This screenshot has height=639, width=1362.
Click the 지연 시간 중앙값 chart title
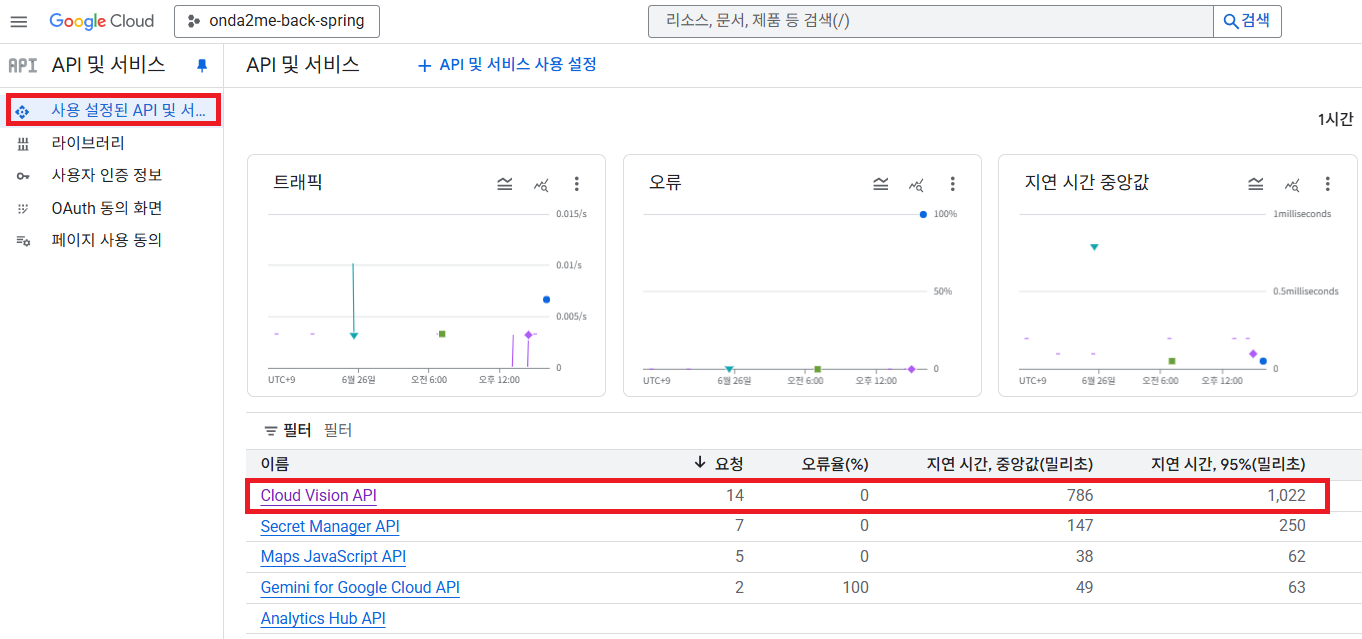tap(1087, 183)
